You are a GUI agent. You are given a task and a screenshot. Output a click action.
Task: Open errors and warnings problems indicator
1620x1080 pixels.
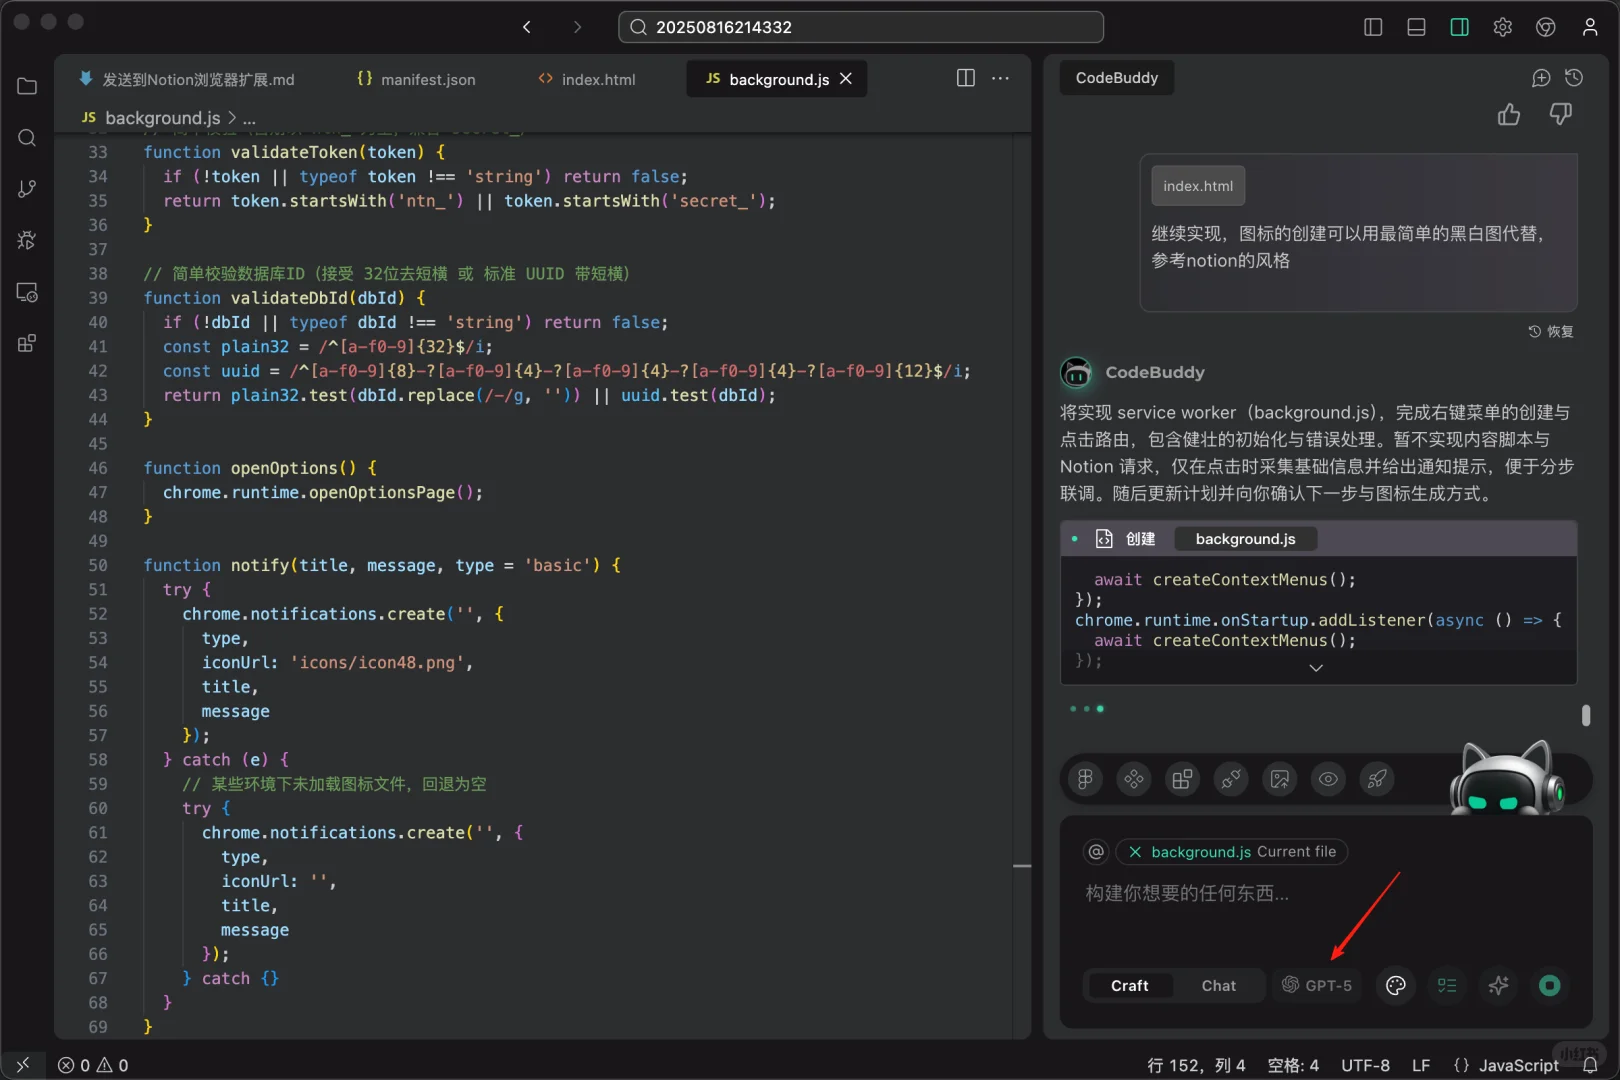coord(93,1066)
